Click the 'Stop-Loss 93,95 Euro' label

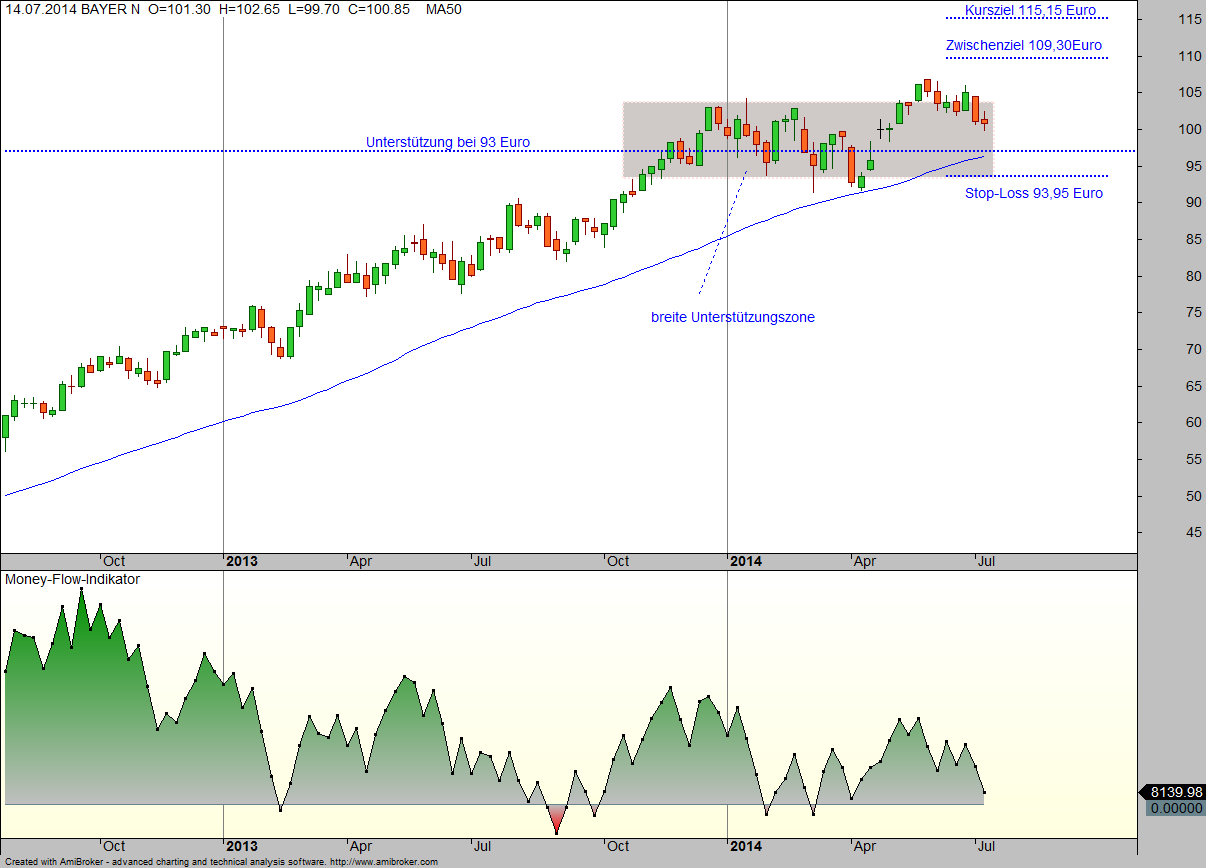coord(1034,193)
